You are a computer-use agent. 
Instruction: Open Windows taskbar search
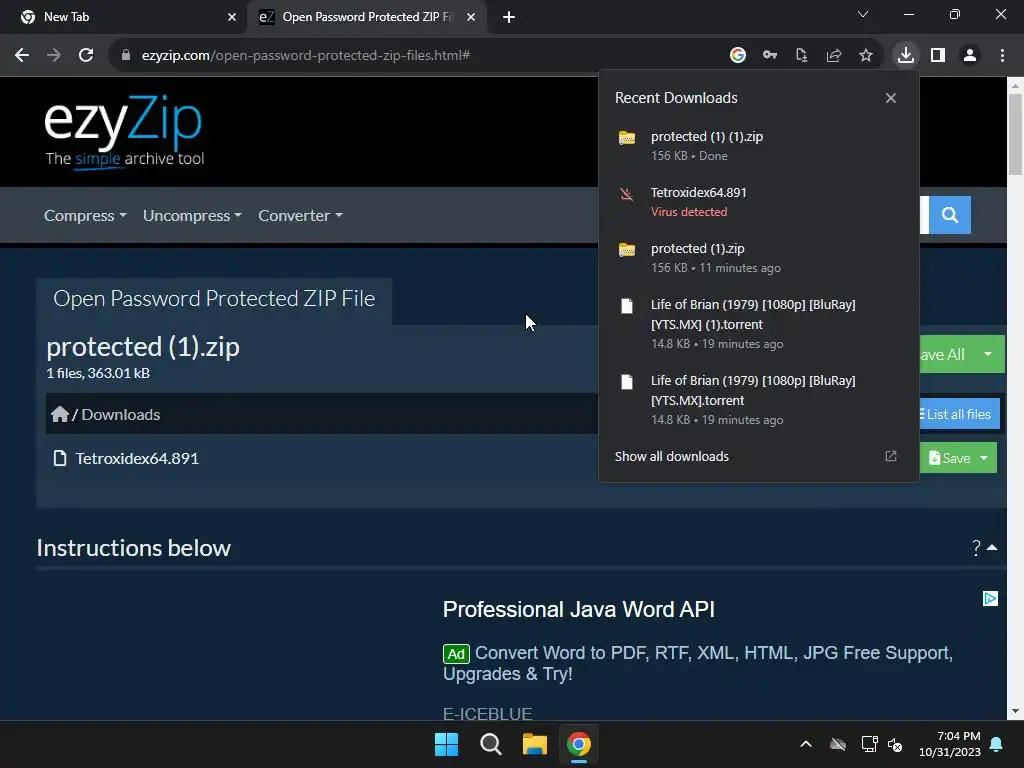[490, 744]
